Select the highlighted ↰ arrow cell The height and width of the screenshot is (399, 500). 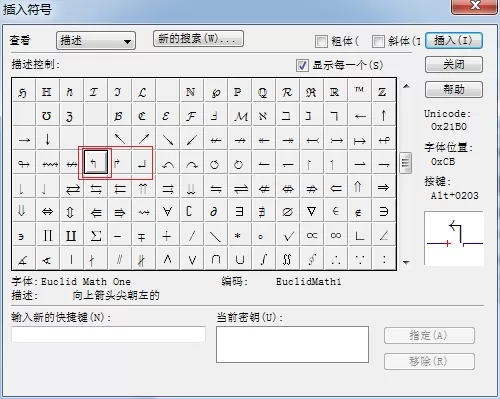pos(96,162)
